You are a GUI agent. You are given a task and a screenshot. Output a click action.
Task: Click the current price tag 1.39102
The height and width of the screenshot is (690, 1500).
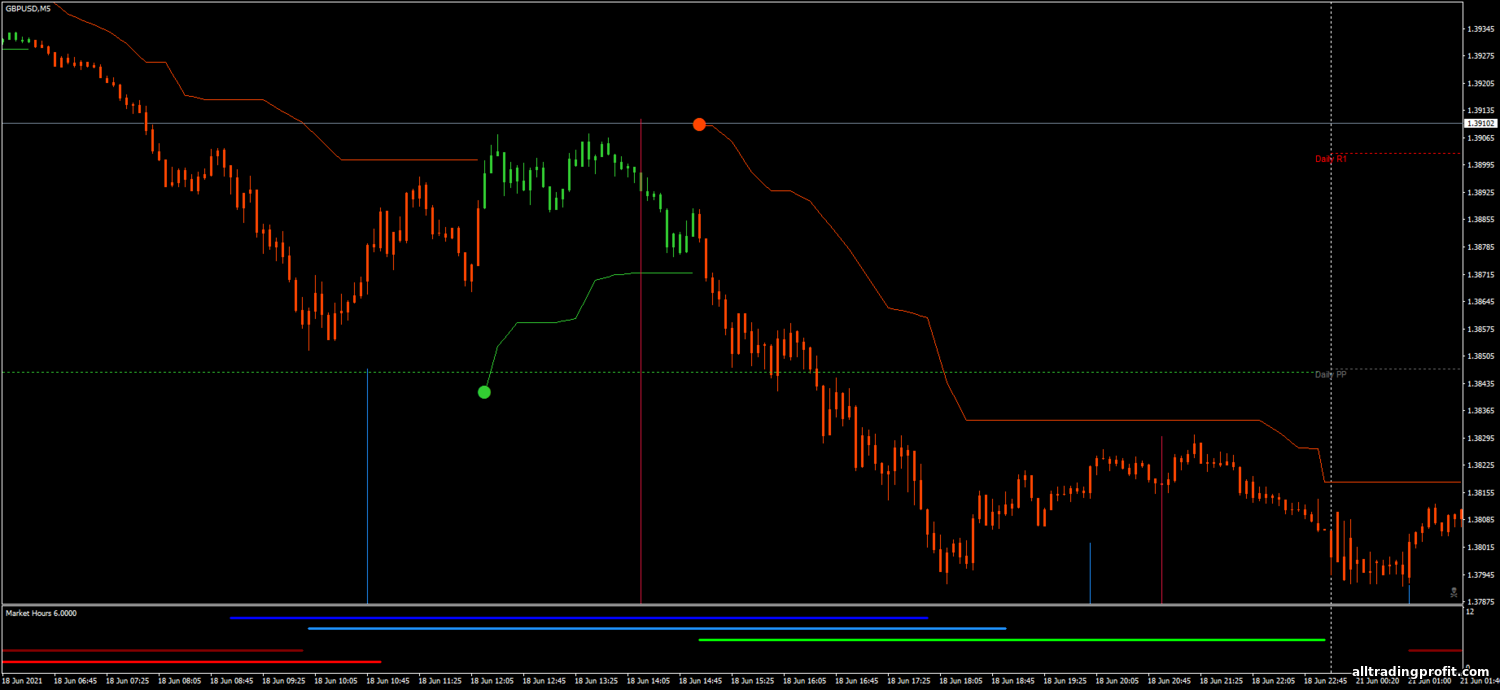tap(1480, 123)
